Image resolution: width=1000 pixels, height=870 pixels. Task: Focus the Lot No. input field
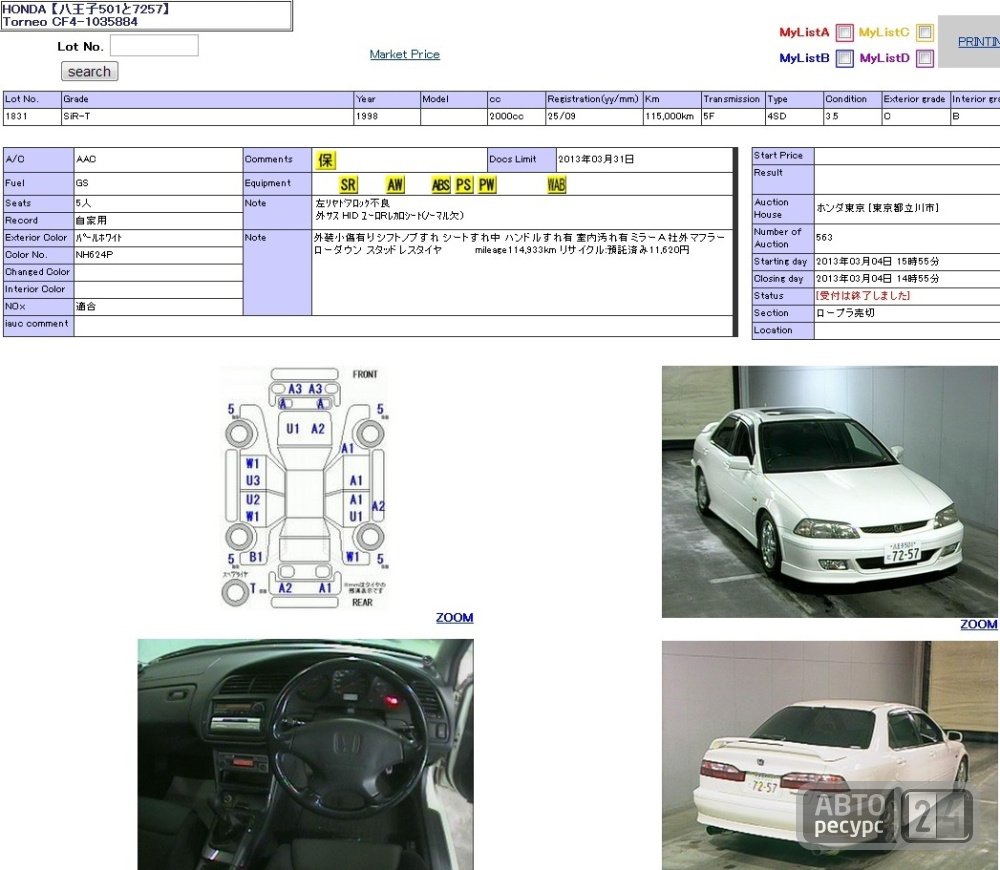pos(154,46)
